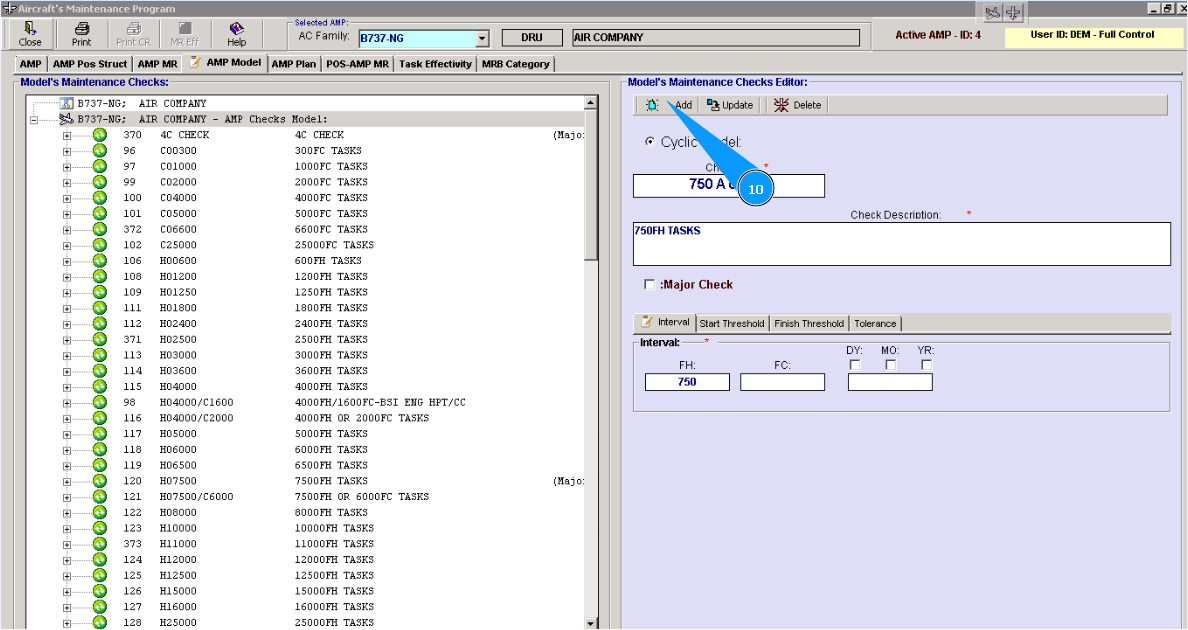Click the Close toolbar icon
Image resolution: width=1188 pixels, height=630 pixels.
pos(30,34)
